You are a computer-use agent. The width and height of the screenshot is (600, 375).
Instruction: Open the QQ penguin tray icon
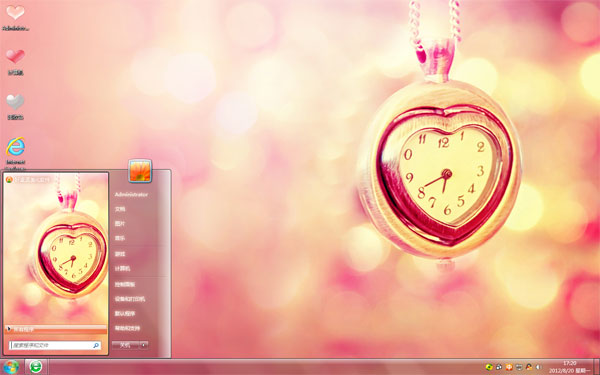coord(529,367)
